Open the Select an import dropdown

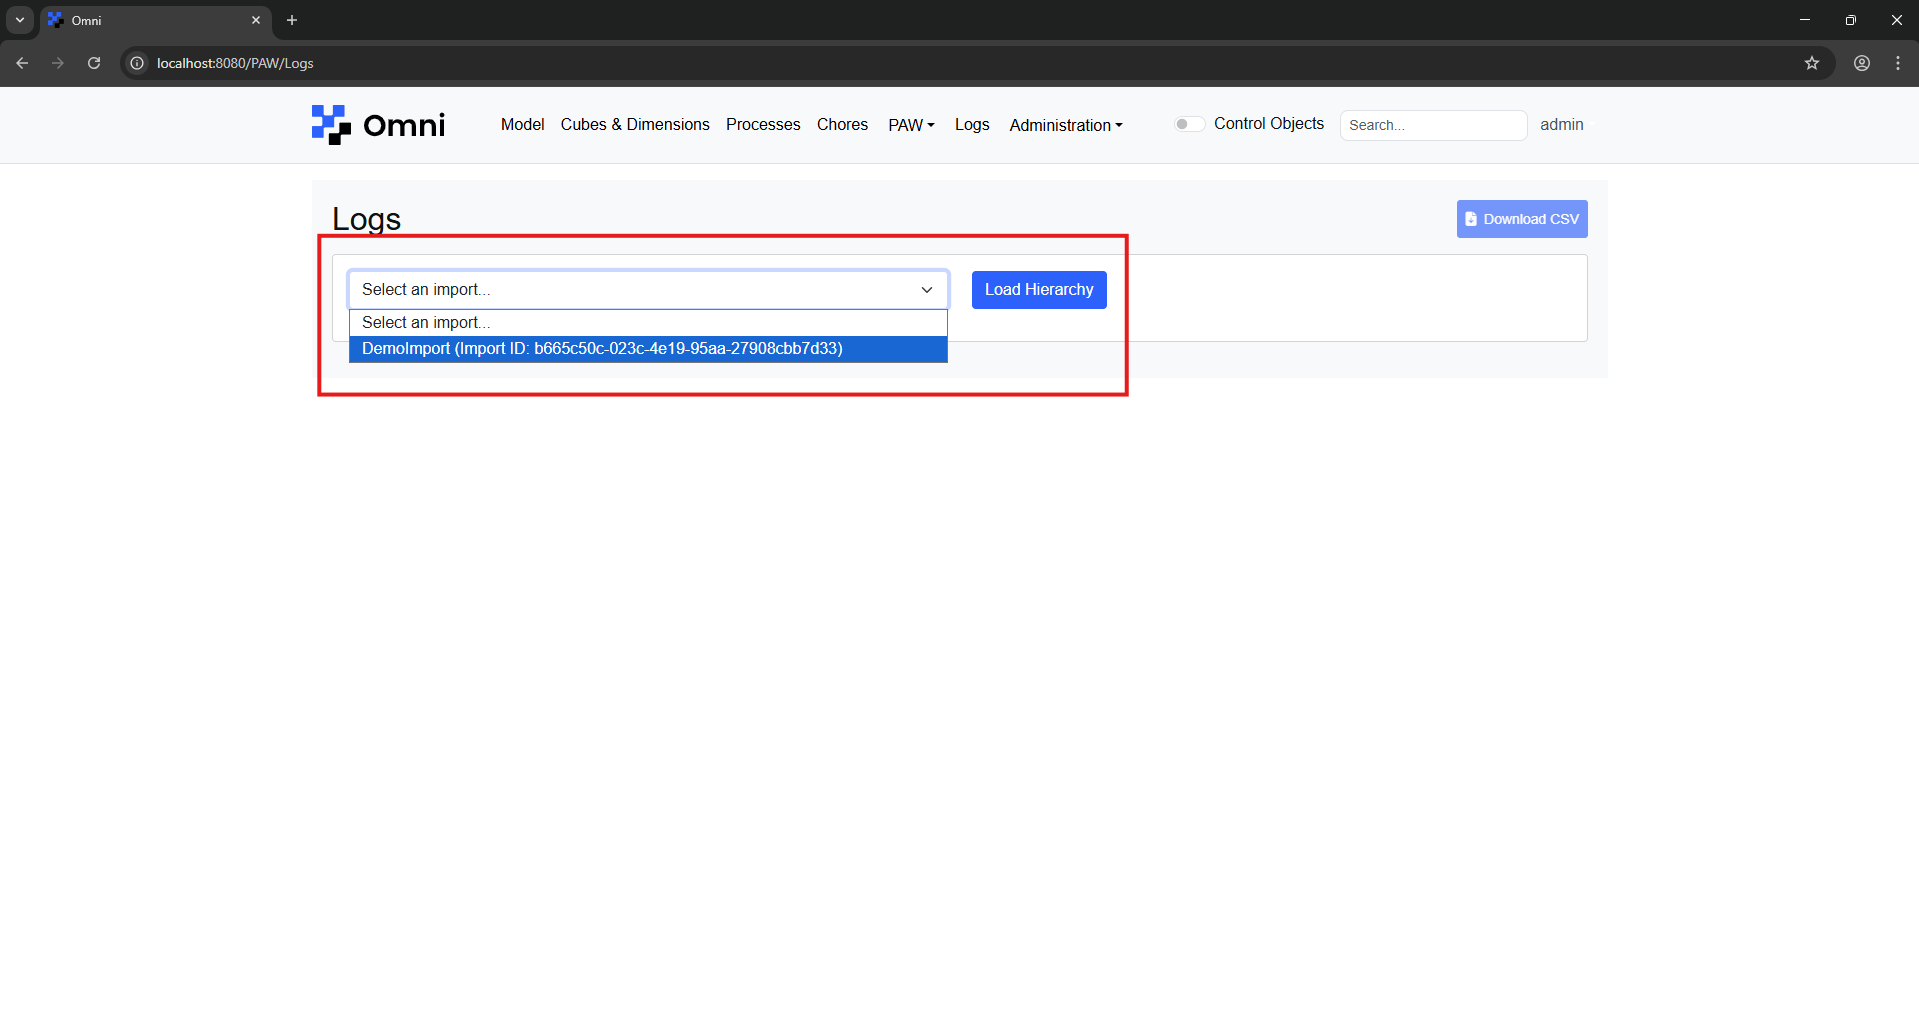pyautogui.click(x=648, y=290)
